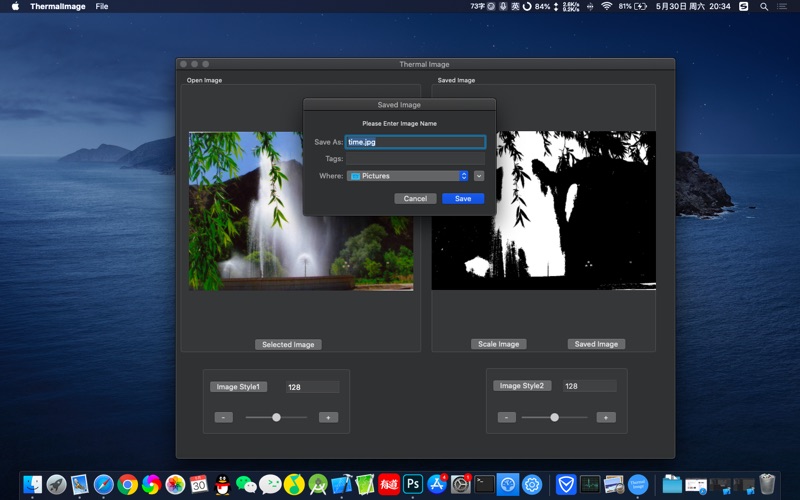This screenshot has height=500, width=800.
Task: Open Finder from the dock
Action: [33, 485]
